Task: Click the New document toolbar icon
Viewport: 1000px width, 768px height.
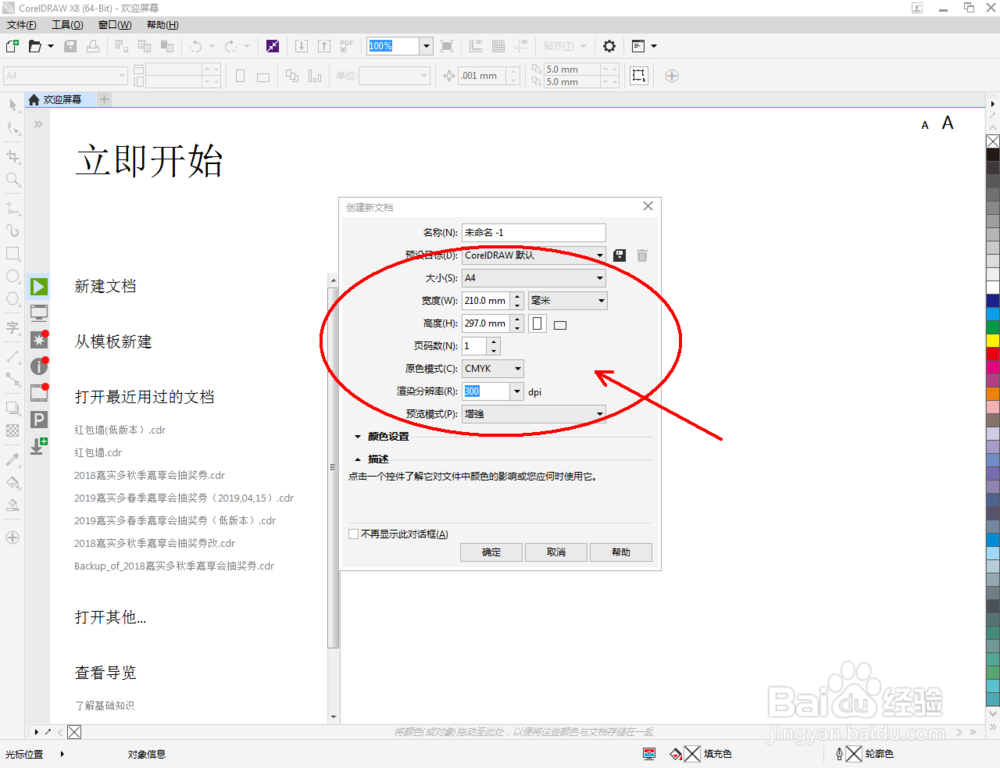Action: pos(12,46)
